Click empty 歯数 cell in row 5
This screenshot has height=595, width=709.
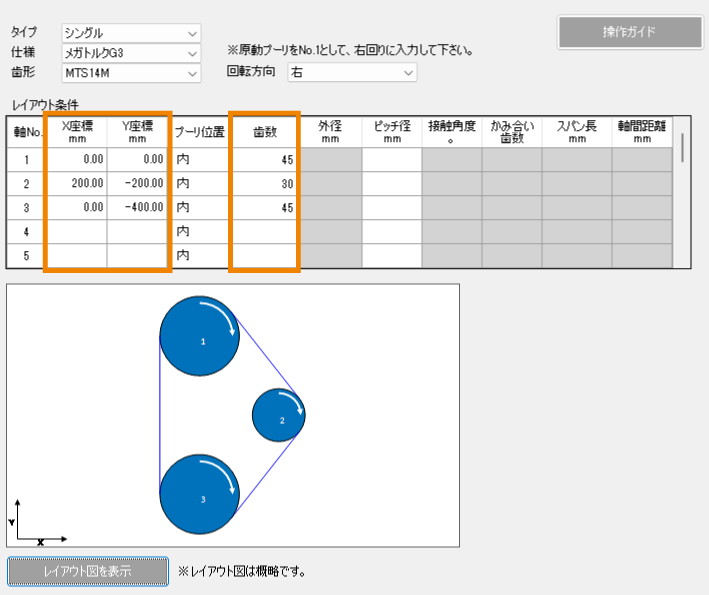(x=265, y=255)
